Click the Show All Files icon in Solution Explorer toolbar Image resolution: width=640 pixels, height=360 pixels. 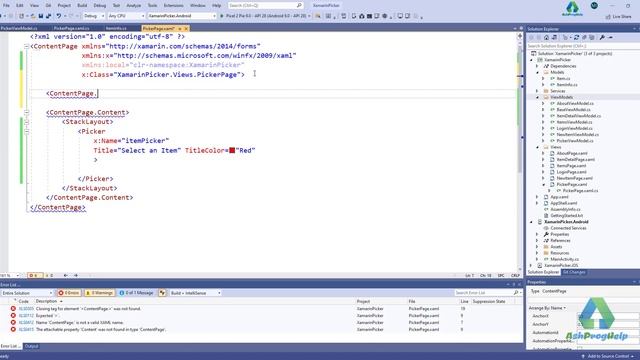click(592, 37)
